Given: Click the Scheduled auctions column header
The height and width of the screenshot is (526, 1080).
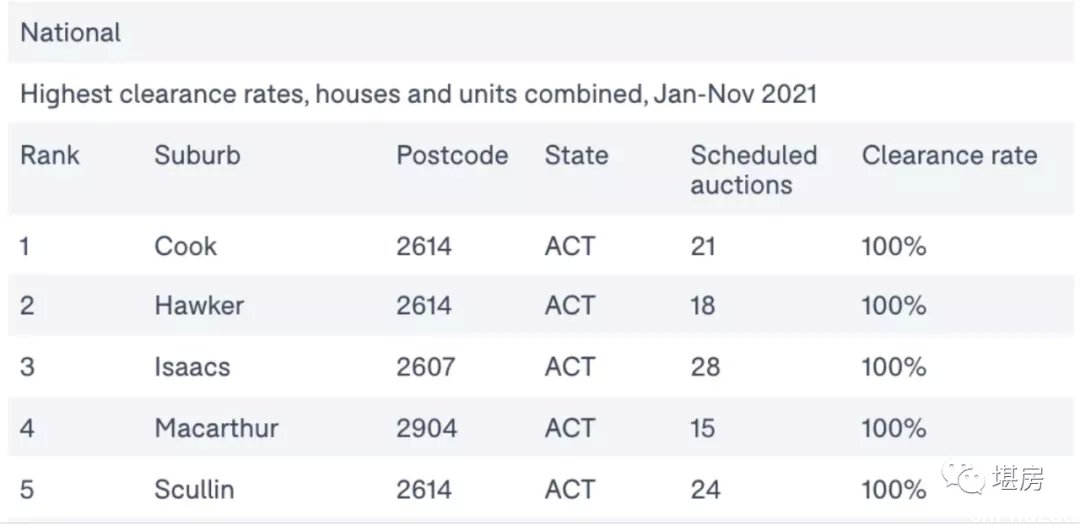Looking at the screenshot, I should click(x=754, y=170).
